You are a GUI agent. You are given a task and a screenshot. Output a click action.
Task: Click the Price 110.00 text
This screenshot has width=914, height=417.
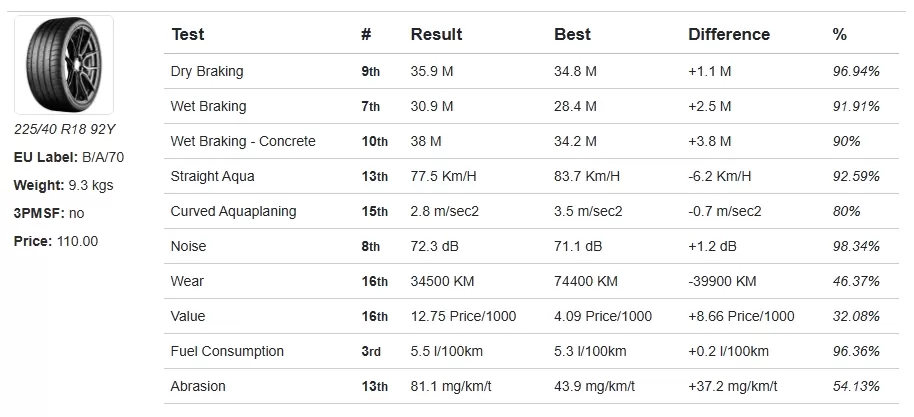coord(56,241)
